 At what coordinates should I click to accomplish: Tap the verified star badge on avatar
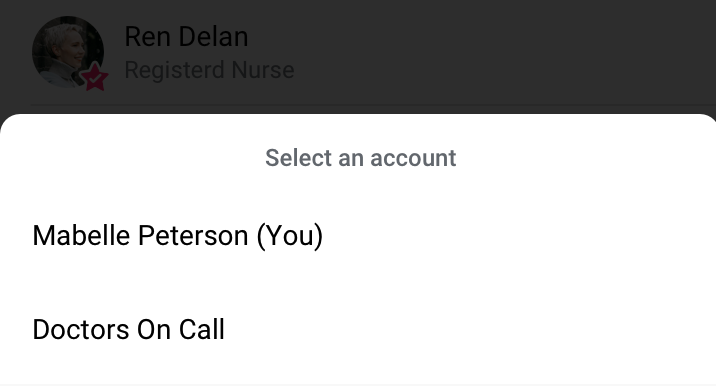tap(94, 77)
